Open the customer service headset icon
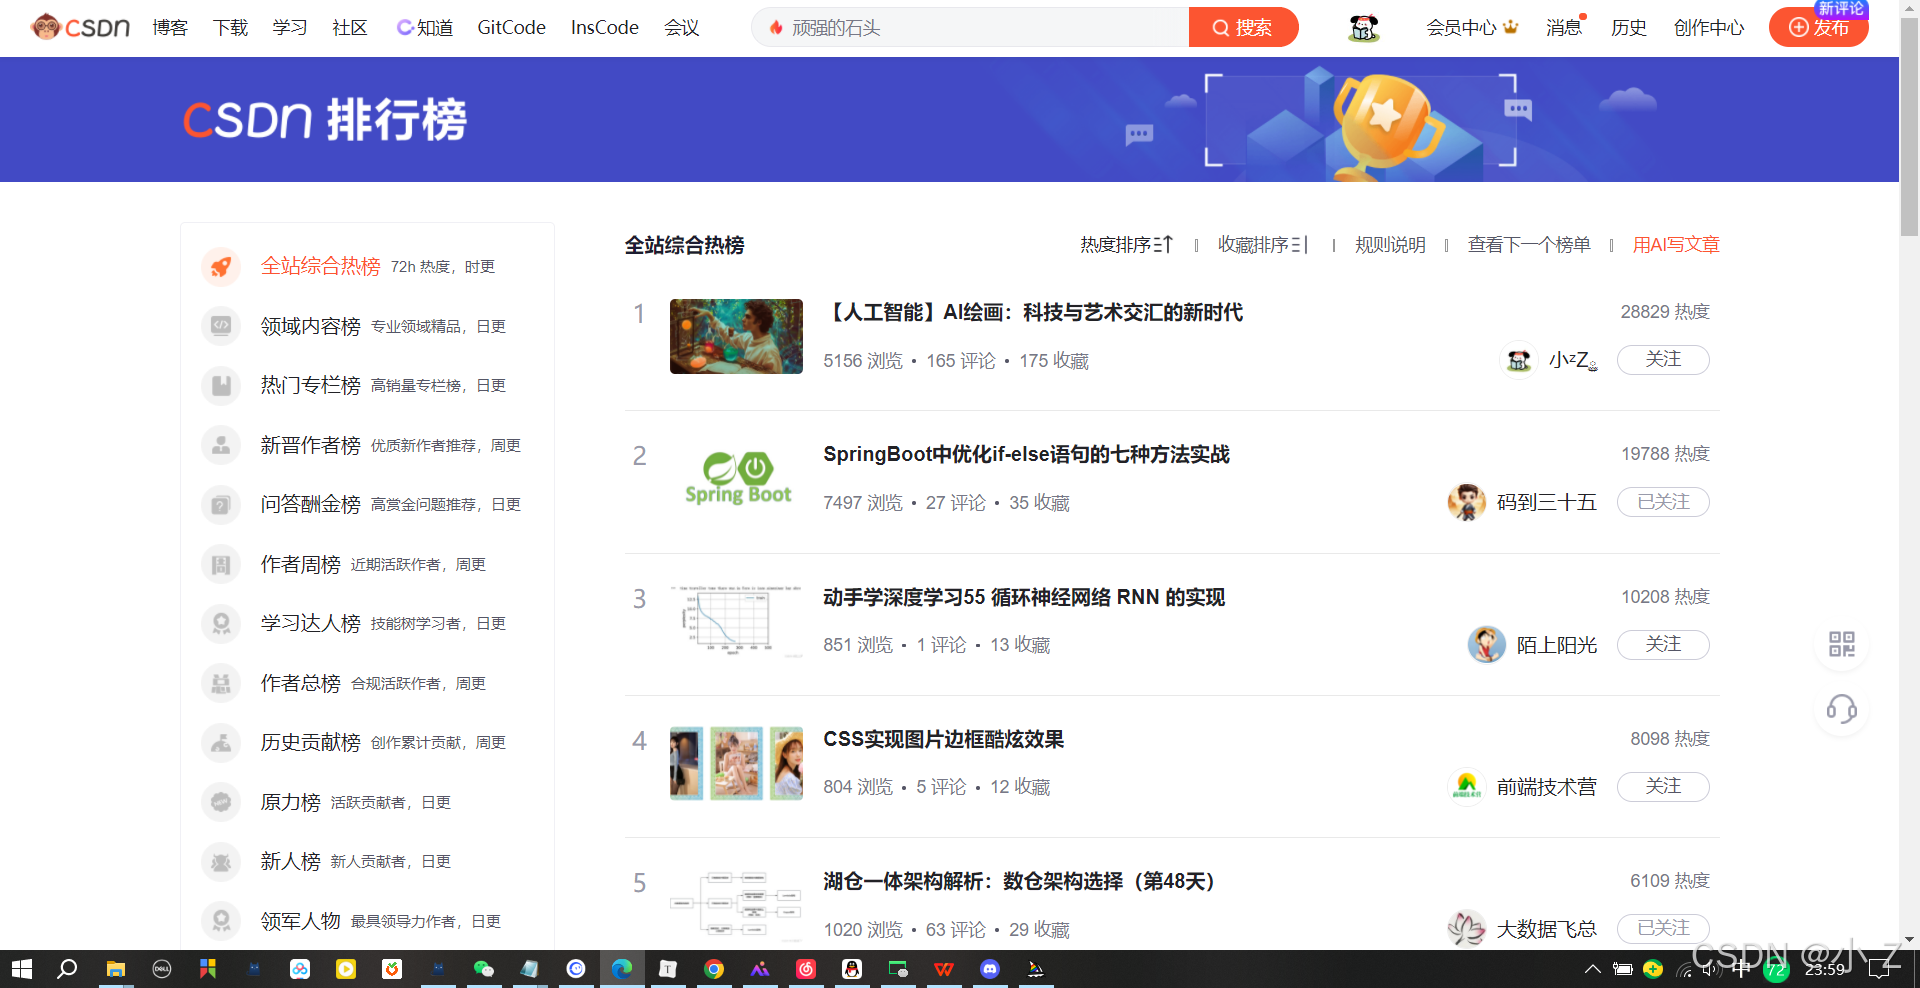1920x988 pixels. (1841, 710)
